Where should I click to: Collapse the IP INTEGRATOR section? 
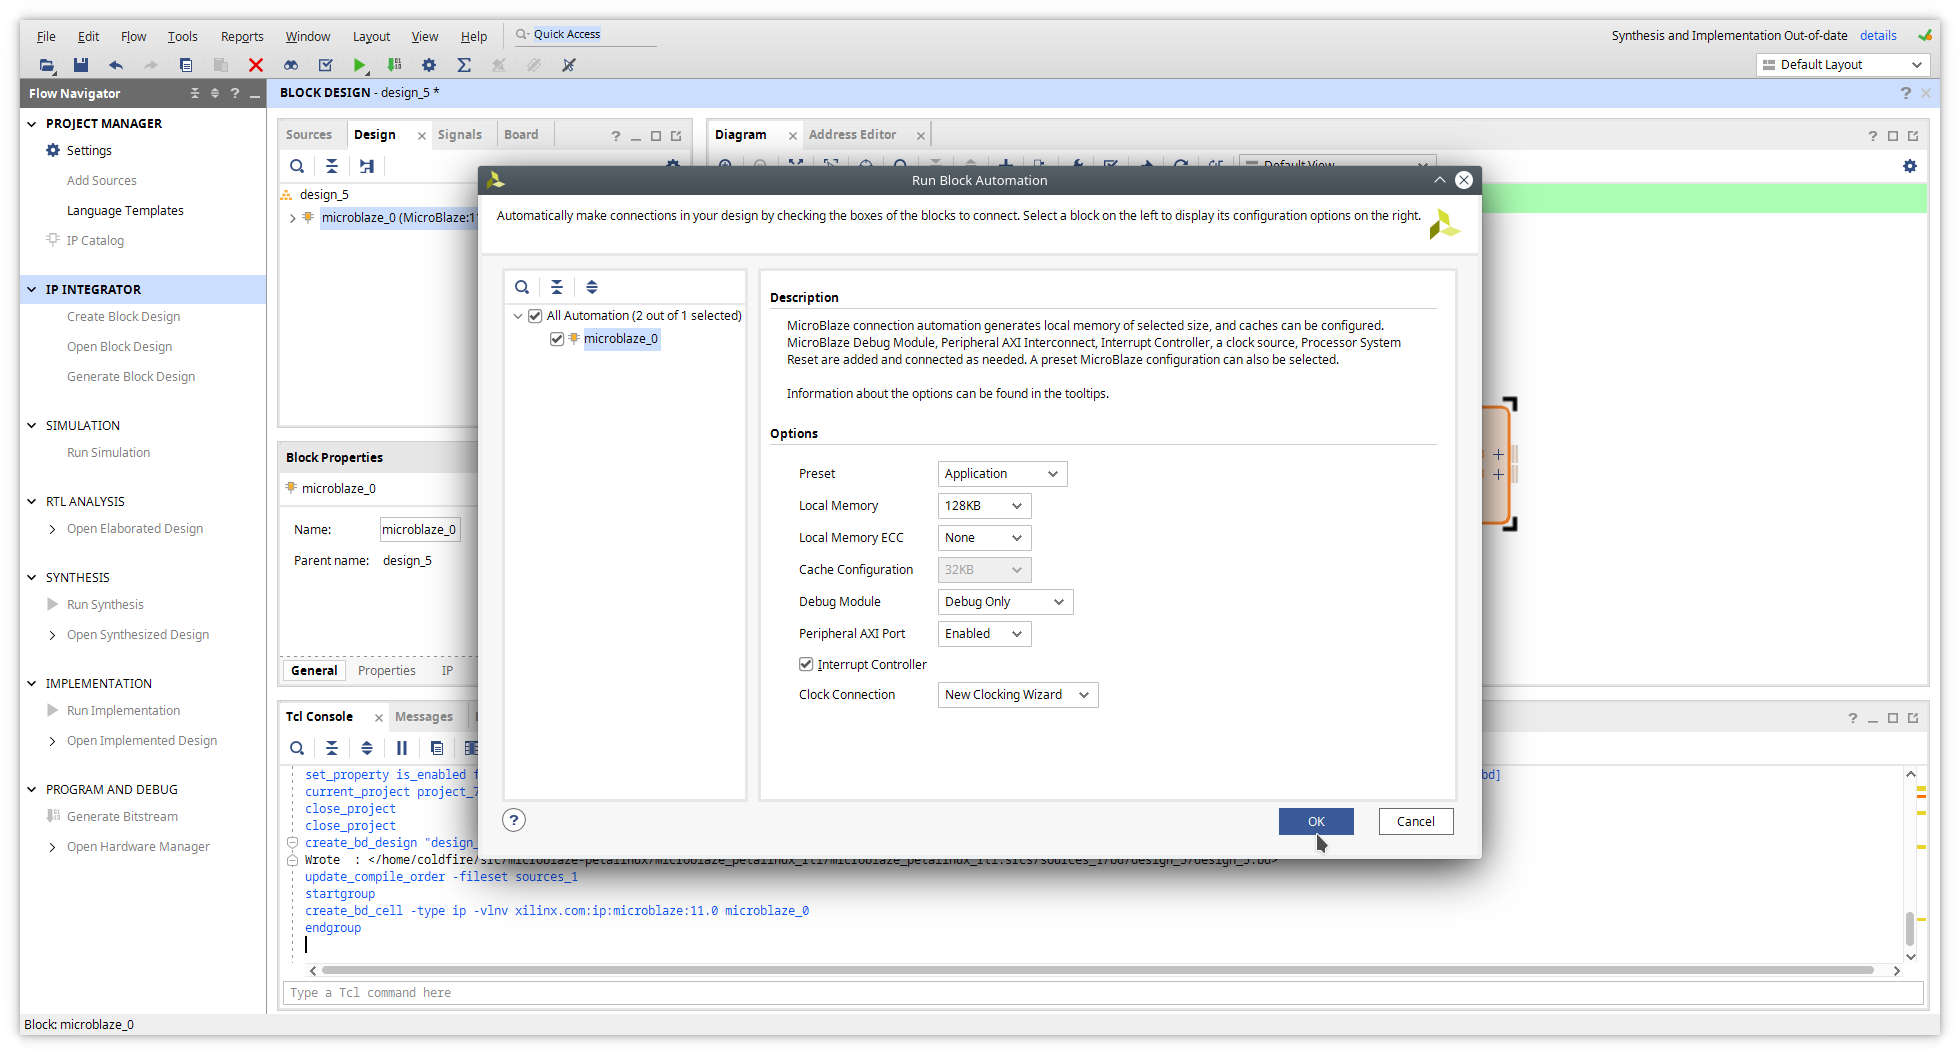pyautogui.click(x=32, y=289)
